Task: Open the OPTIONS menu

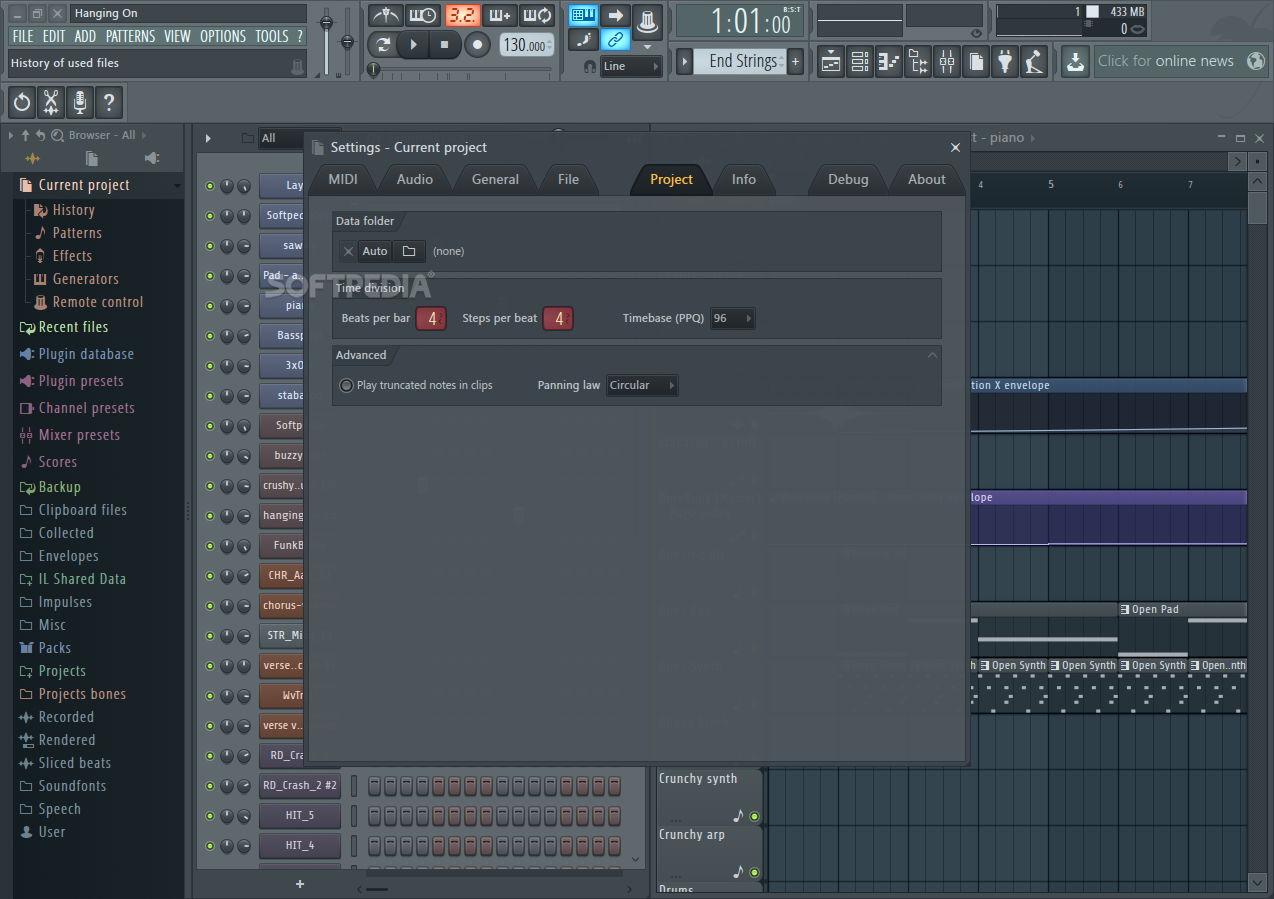Action: click(x=222, y=36)
